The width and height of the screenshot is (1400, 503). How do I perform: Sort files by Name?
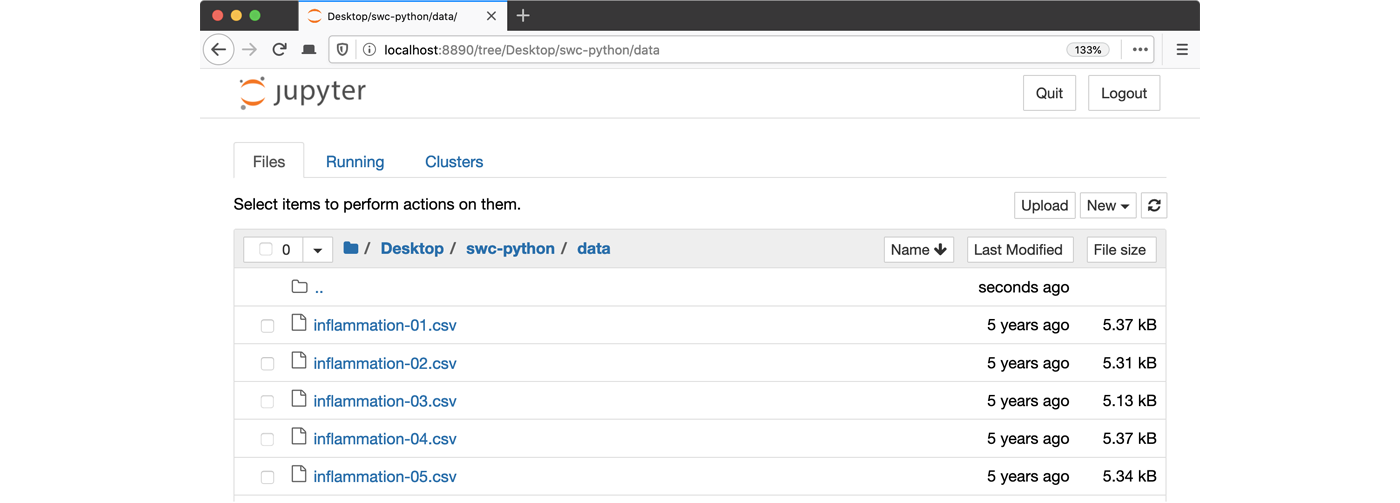click(x=918, y=249)
